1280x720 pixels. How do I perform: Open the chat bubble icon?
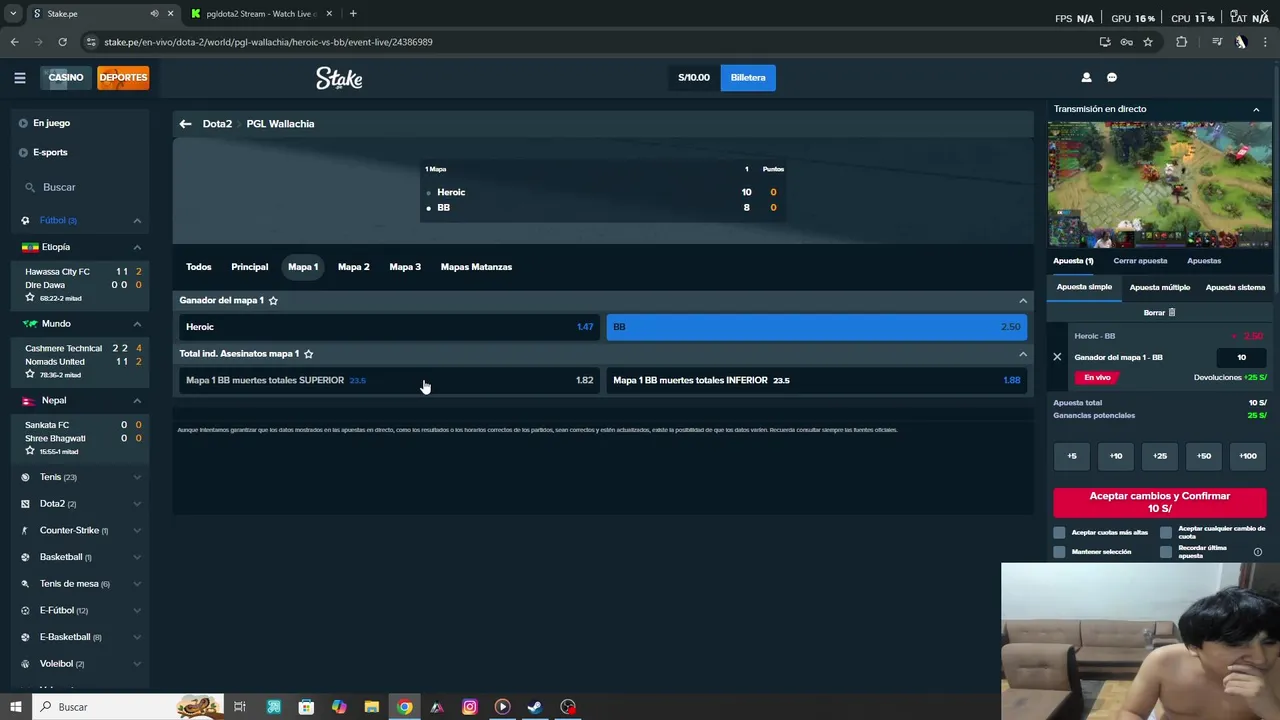[1112, 77]
